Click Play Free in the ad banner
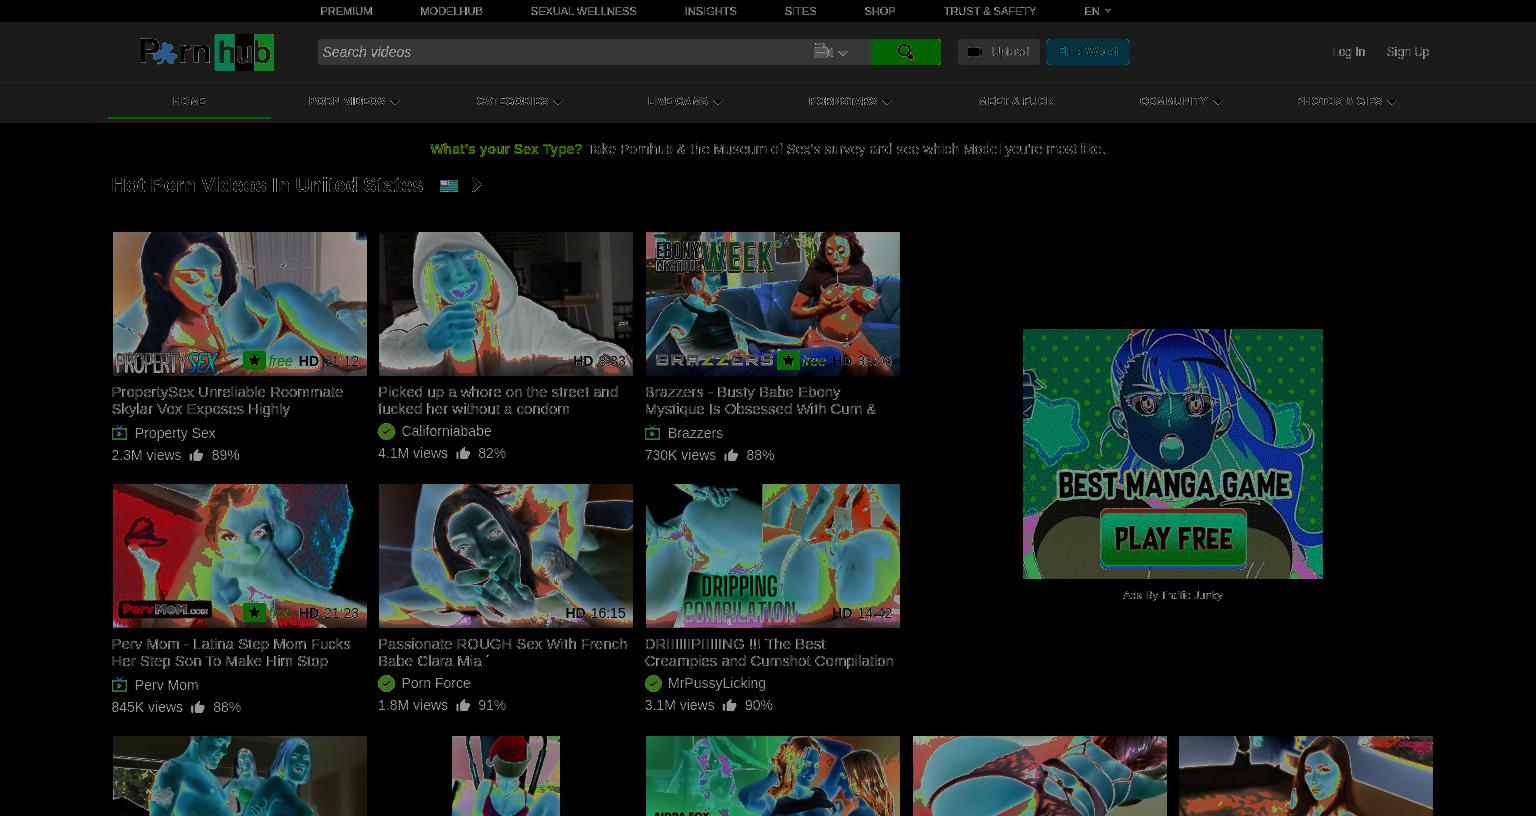Viewport: 1536px width, 816px height. pos(1173,538)
